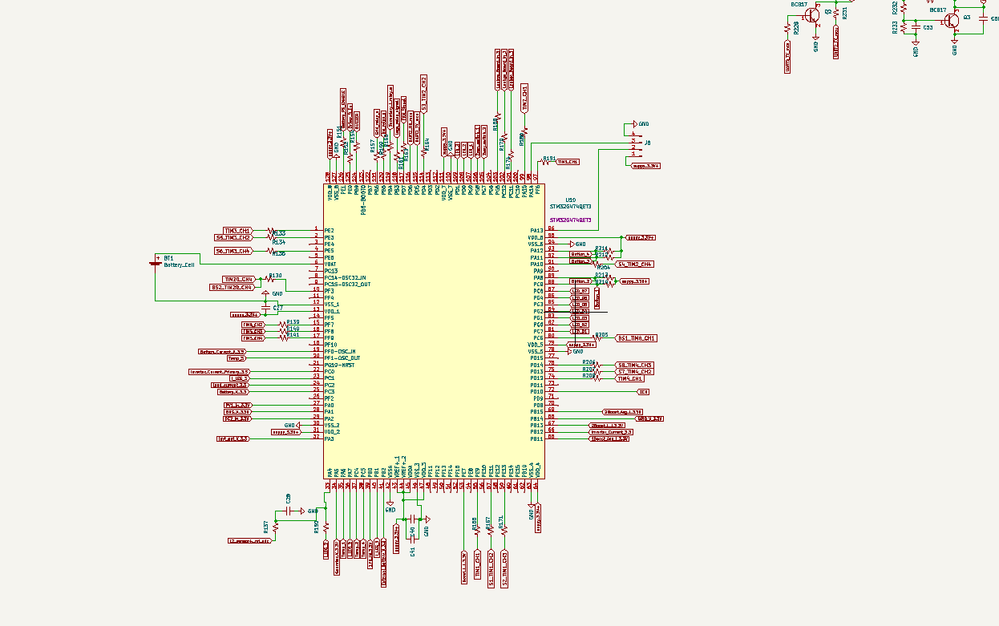Select capacitor C40 symbol
This screenshot has height=626, width=999.
tap(413, 518)
